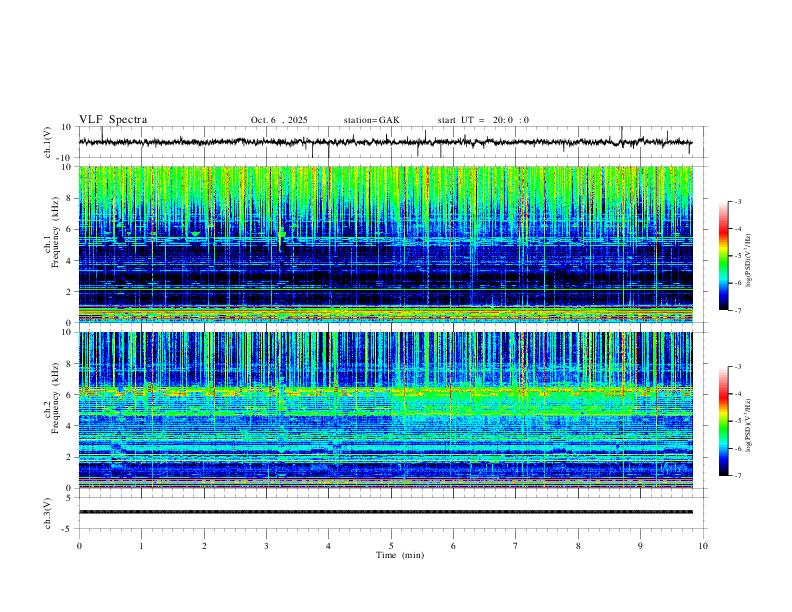The width and height of the screenshot is (792, 612).
Task: Click time axis tick label "1"
Action: point(141,546)
